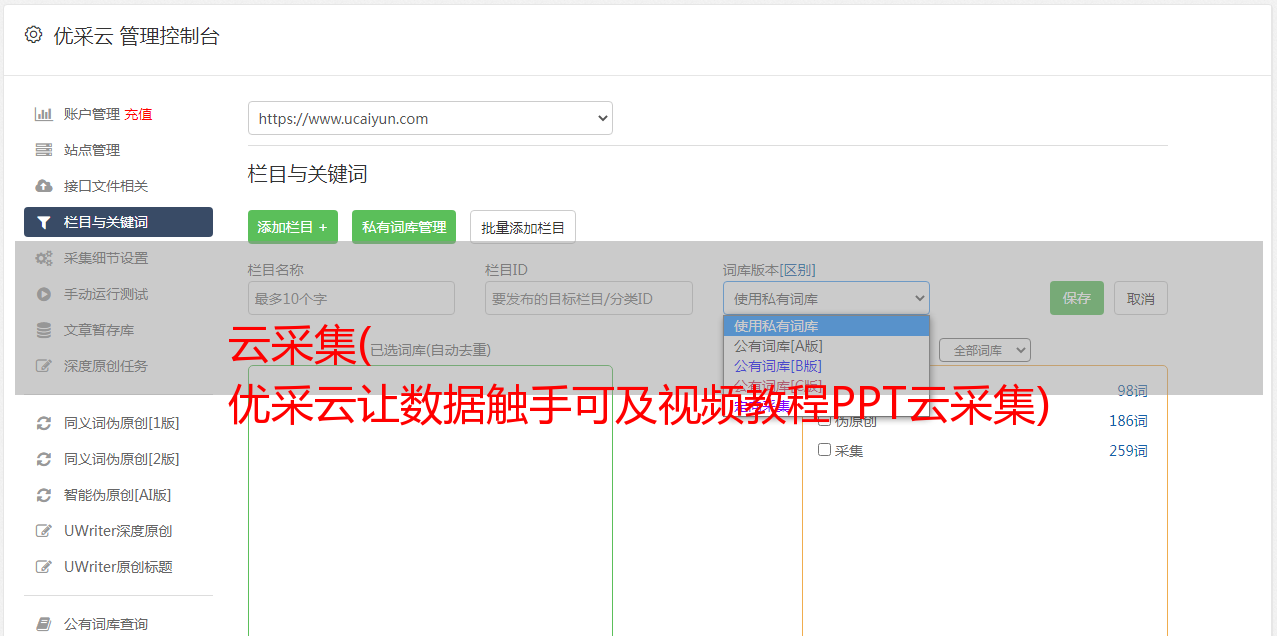Click the cloud upload icon for 接口文件相关
This screenshot has width=1277, height=636.
(44, 186)
